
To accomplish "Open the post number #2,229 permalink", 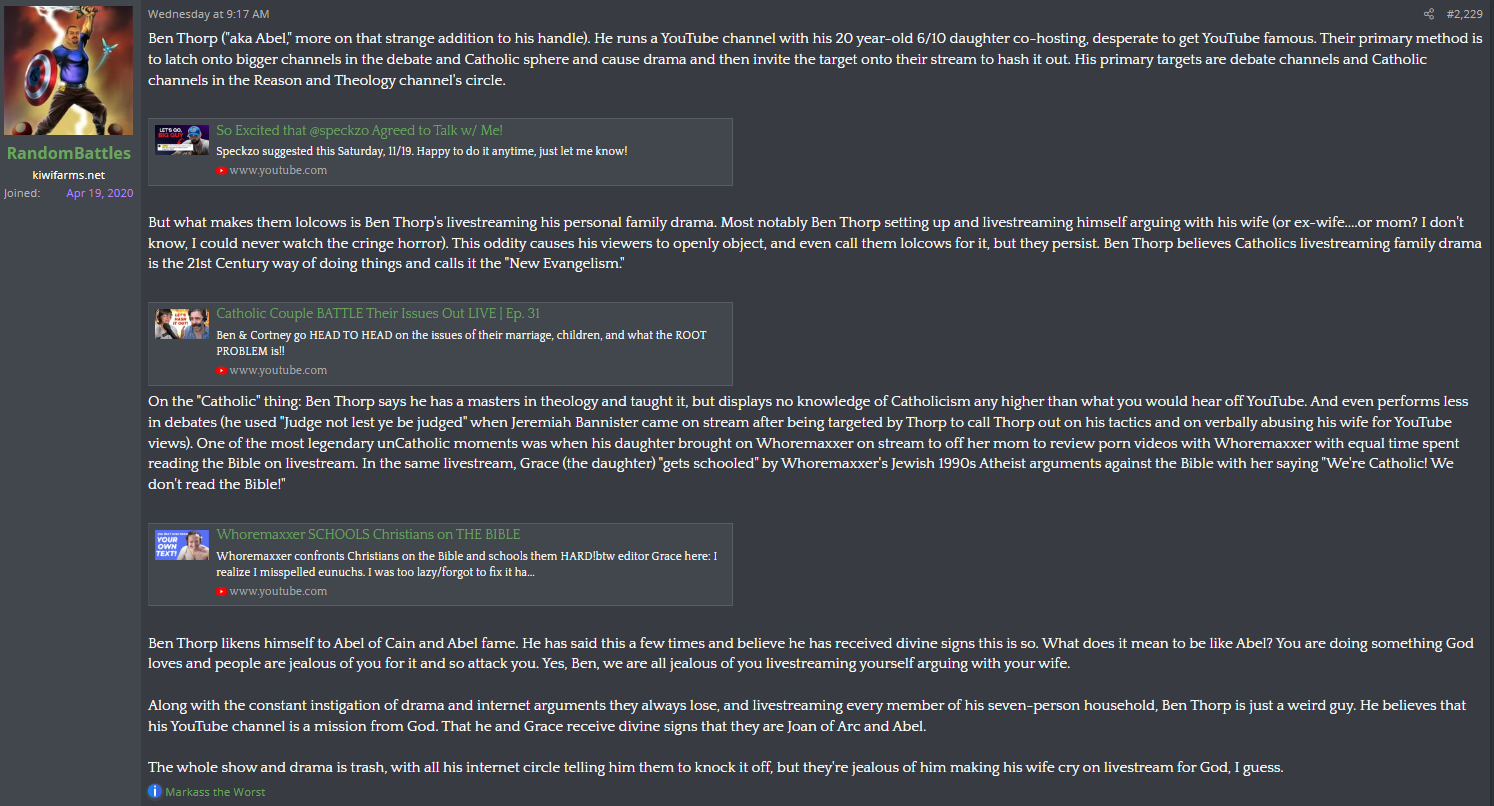I will [x=1466, y=14].
